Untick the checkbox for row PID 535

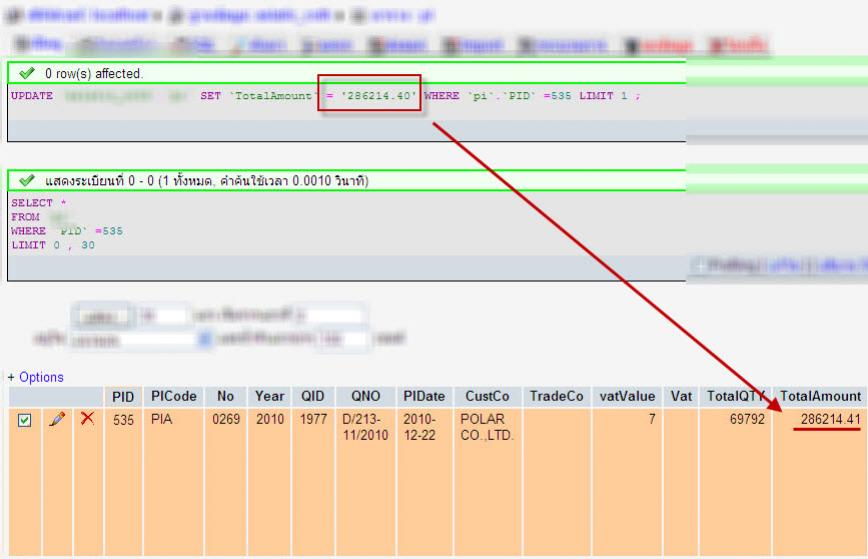click(24, 420)
